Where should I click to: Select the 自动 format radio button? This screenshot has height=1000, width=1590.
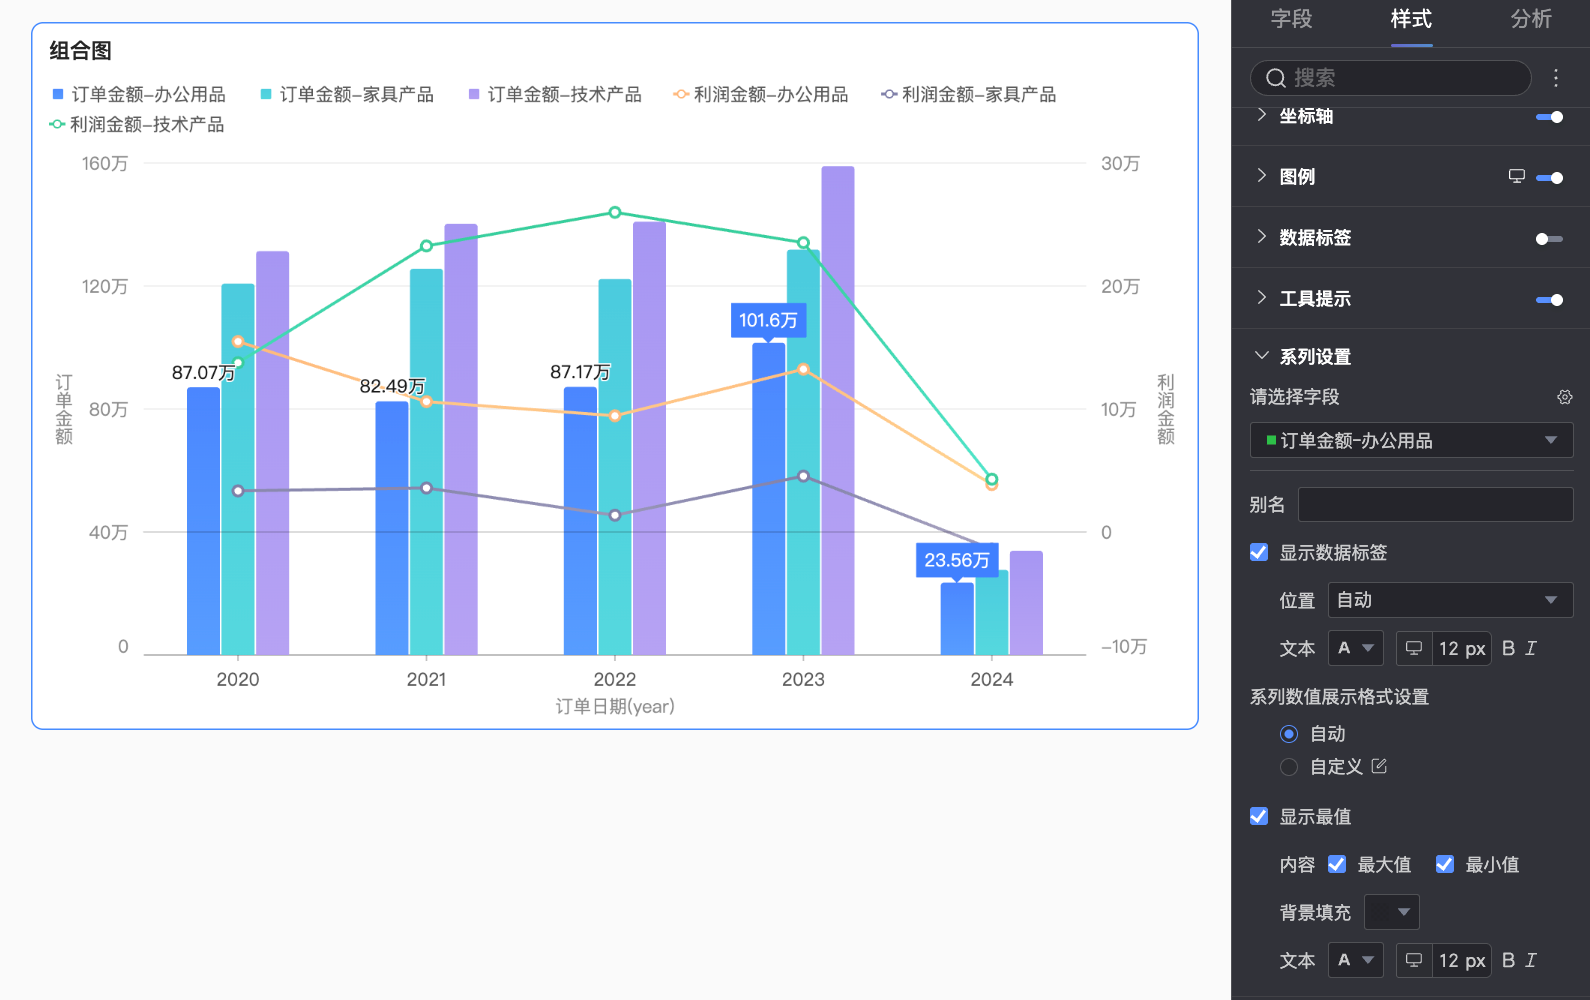point(1289,734)
